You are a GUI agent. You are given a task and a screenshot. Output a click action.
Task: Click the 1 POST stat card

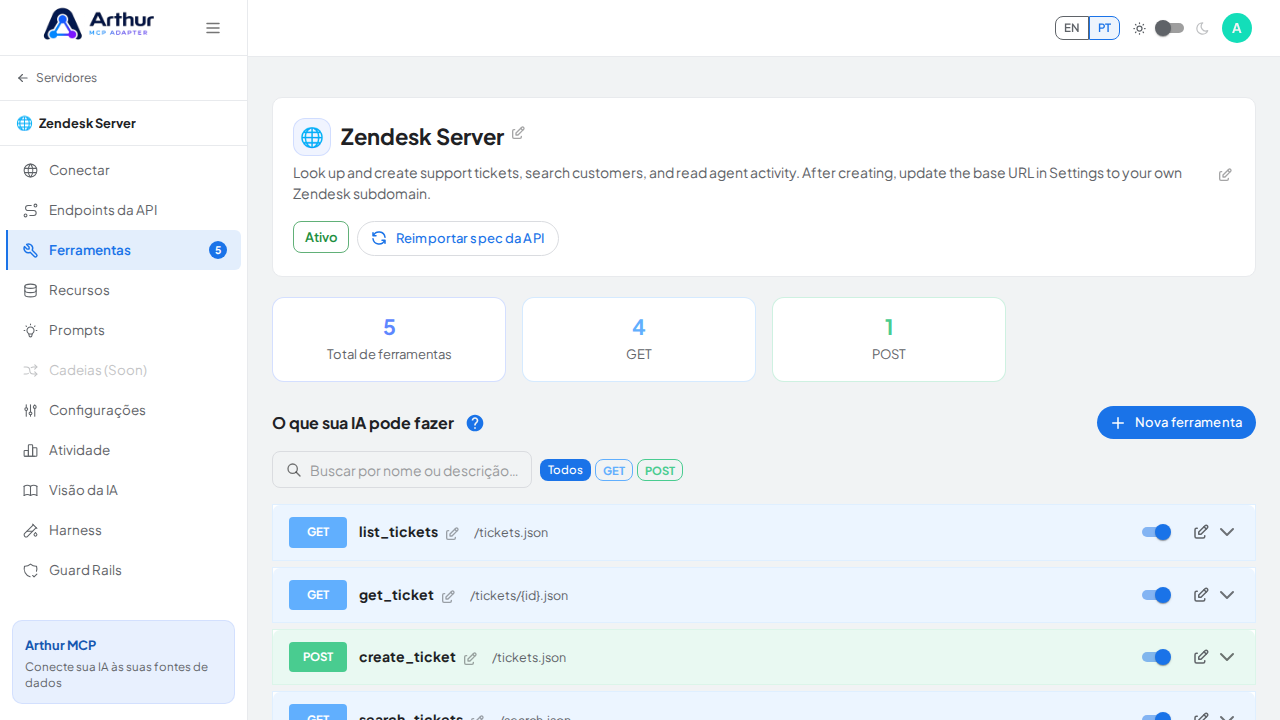pos(889,339)
